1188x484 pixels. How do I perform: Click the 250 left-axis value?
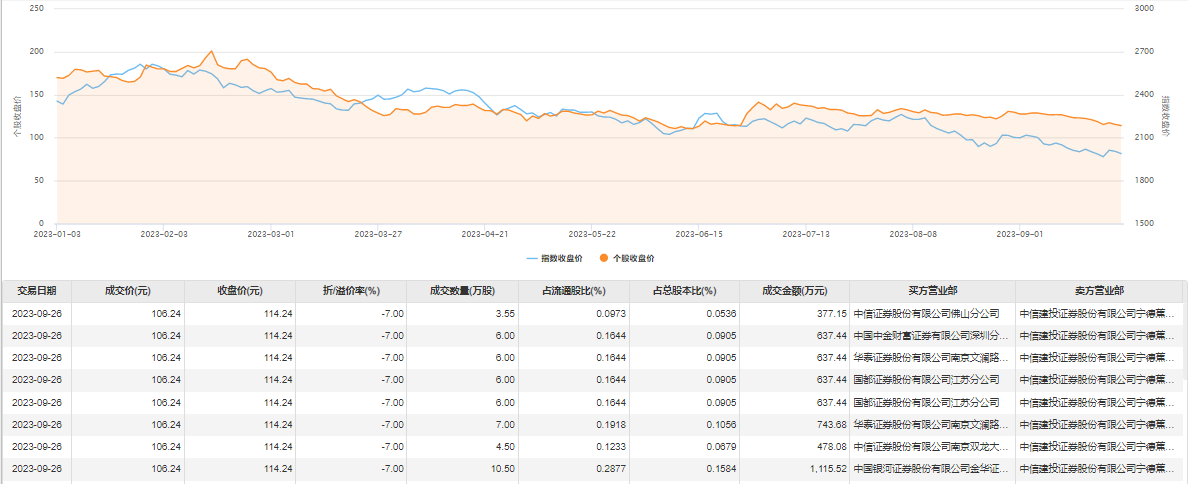(36, 8)
